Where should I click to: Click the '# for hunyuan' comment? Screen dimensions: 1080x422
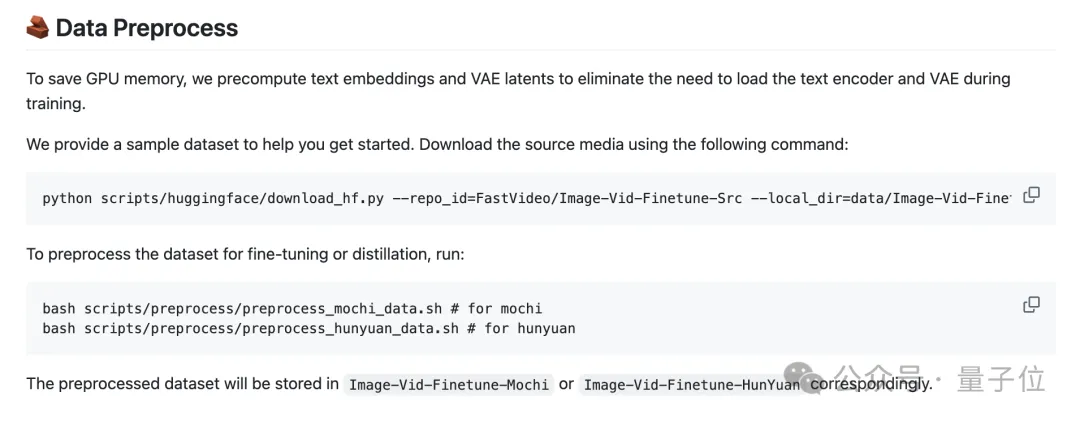(521, 328)
